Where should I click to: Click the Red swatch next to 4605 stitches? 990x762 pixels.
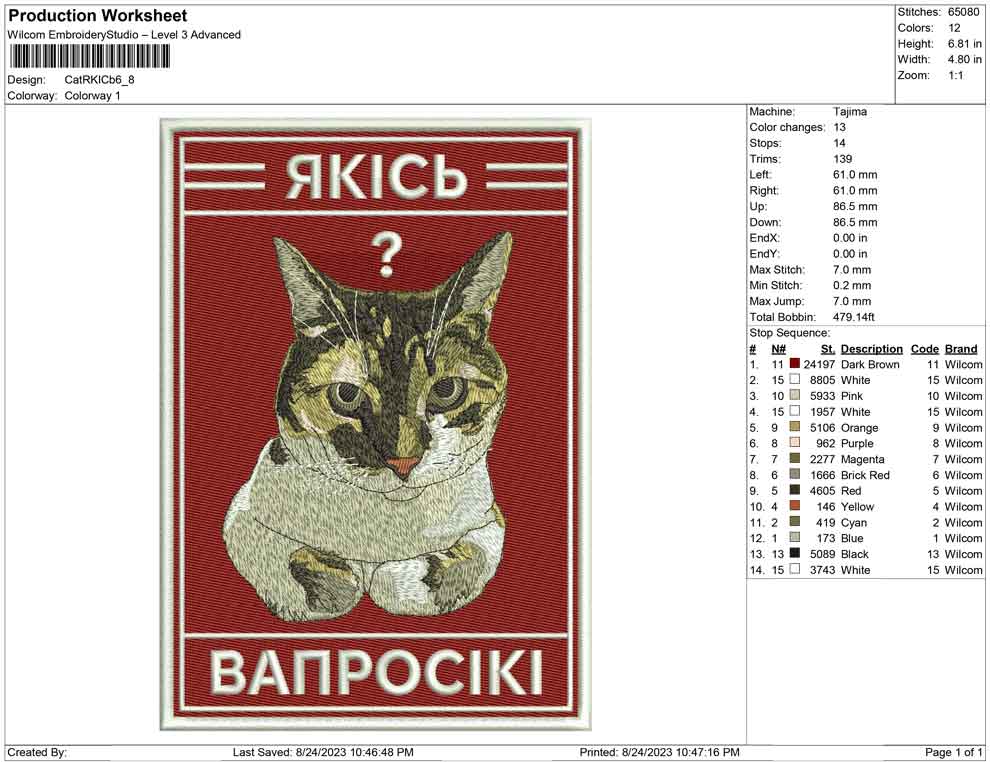793,491
